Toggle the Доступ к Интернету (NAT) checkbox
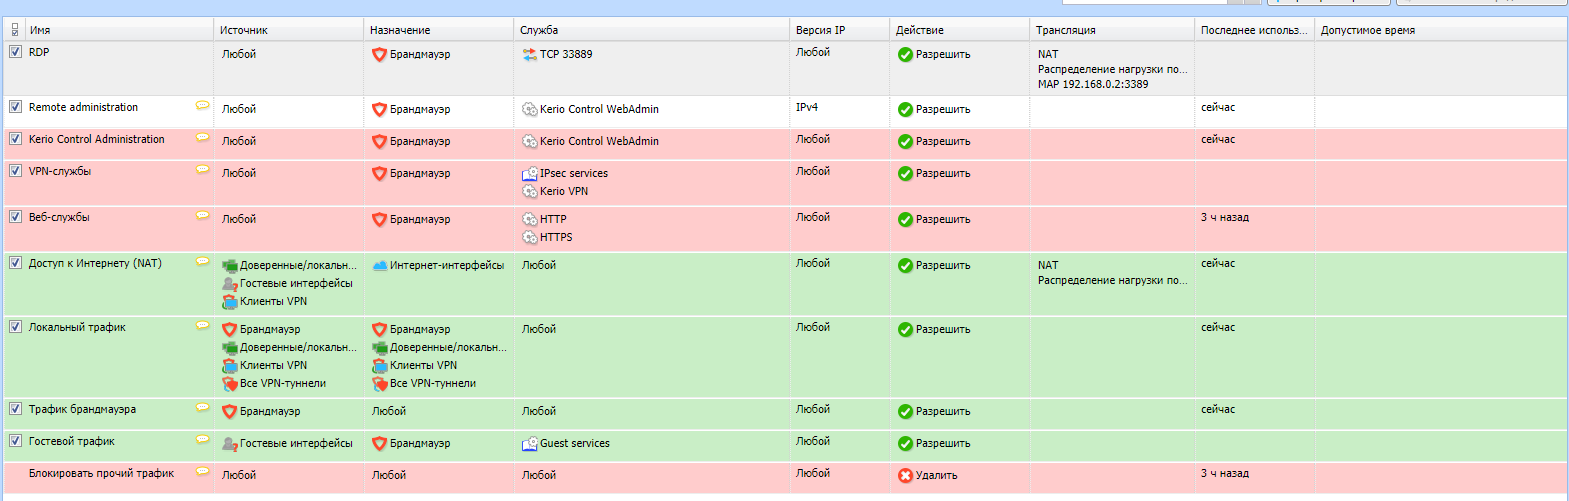1569x501 pixels. [x=15, y=263]
